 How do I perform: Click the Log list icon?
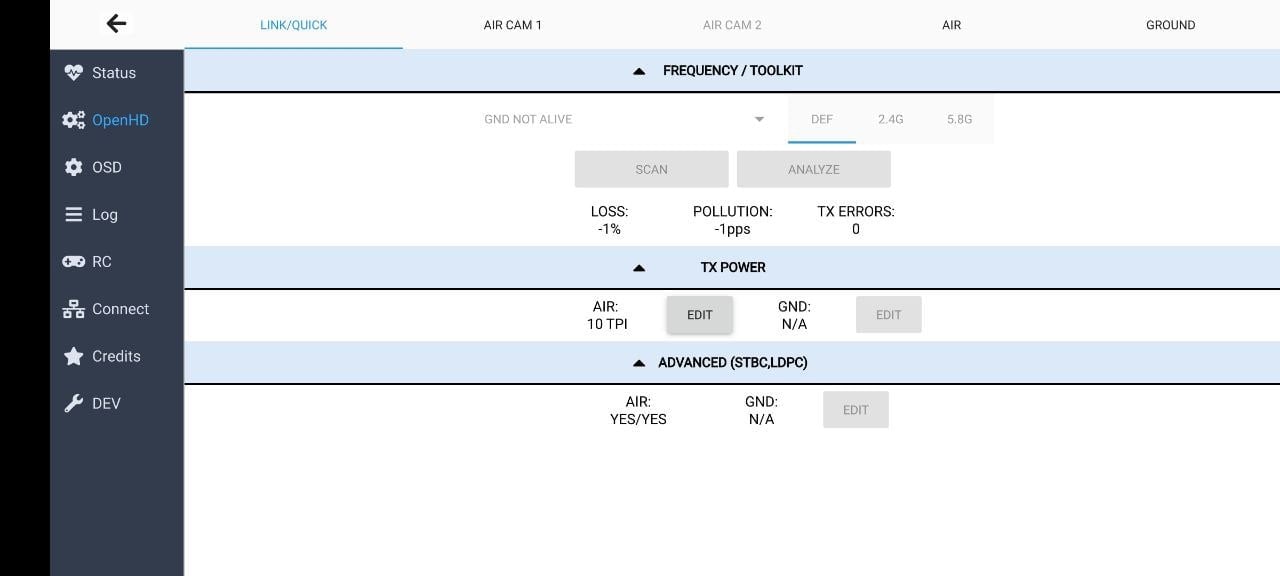click(x=73, y=215)
